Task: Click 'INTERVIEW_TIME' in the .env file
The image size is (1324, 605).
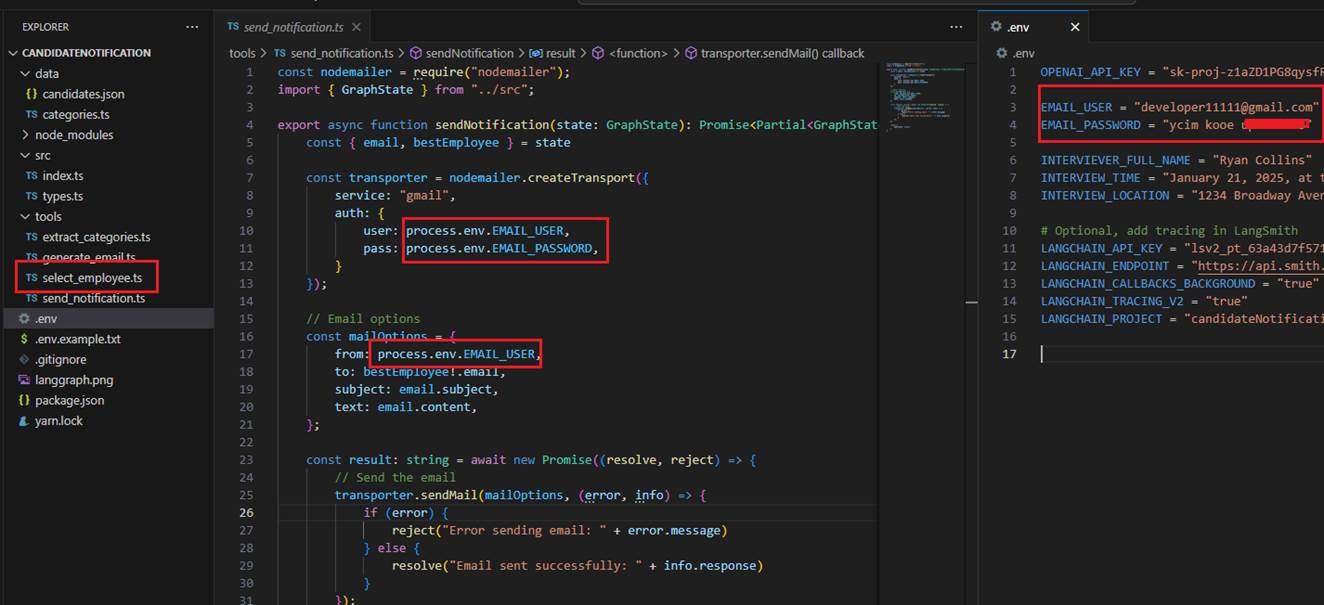Action: (x=1090, y=178)
